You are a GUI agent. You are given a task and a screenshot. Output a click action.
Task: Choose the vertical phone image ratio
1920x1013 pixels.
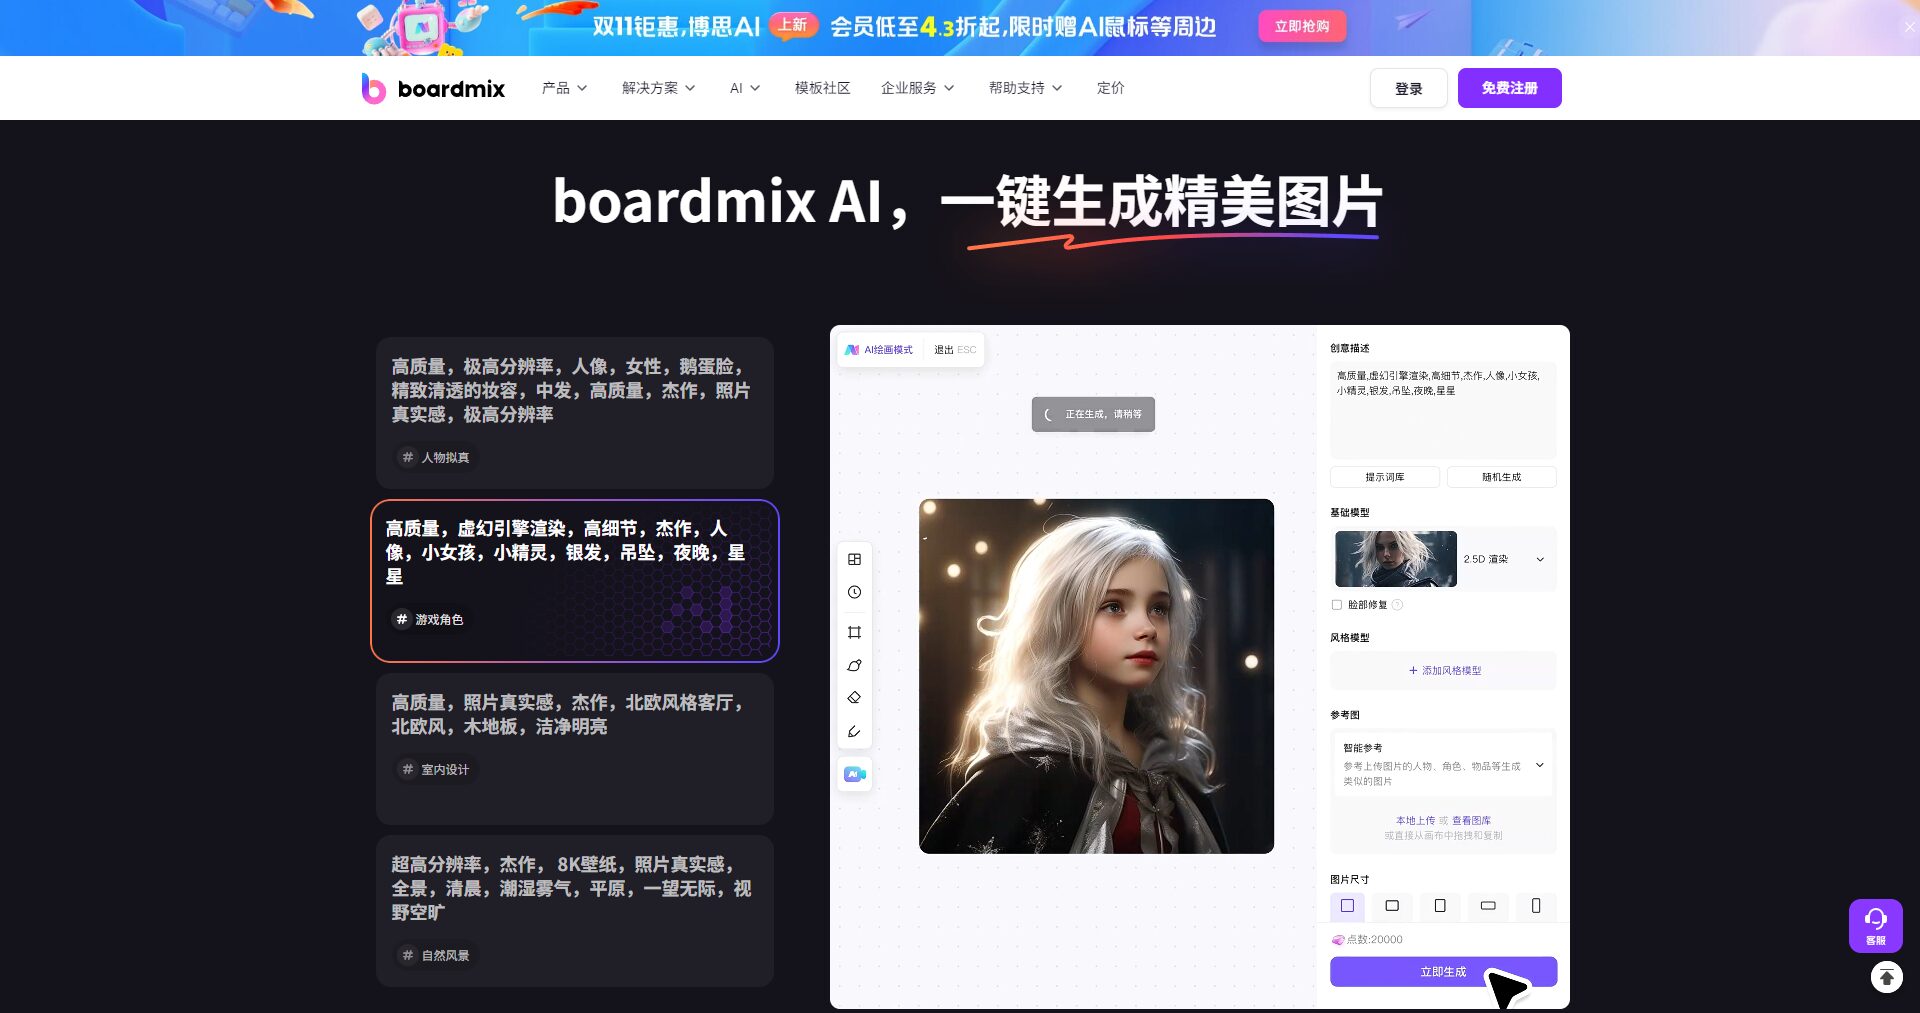point(1535,906)
